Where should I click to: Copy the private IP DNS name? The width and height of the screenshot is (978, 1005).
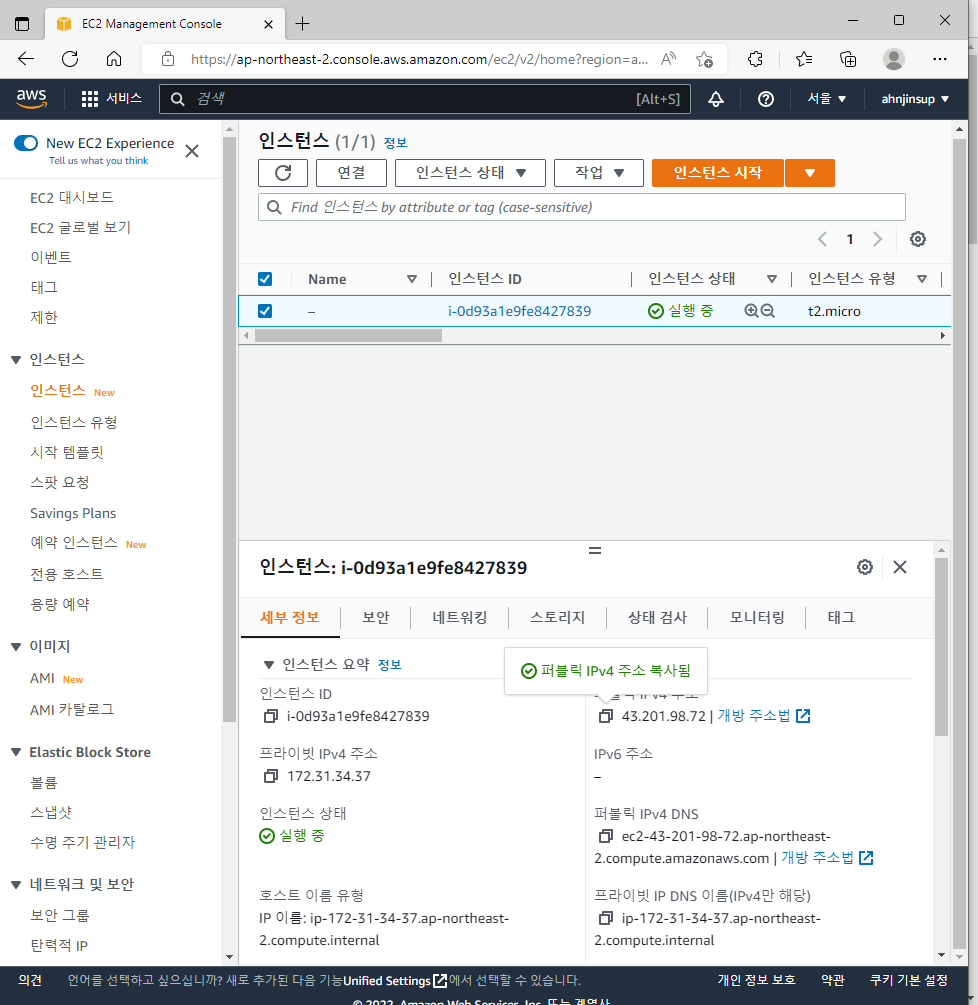click(x=606, y=918)
